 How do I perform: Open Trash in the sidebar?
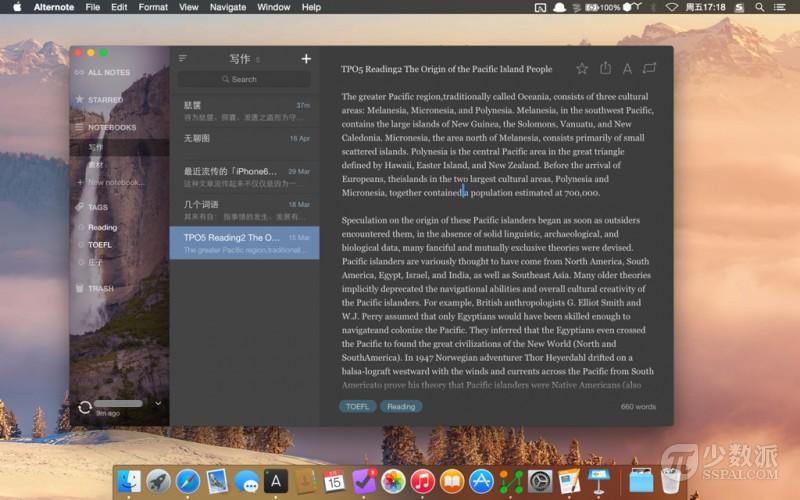100,289
